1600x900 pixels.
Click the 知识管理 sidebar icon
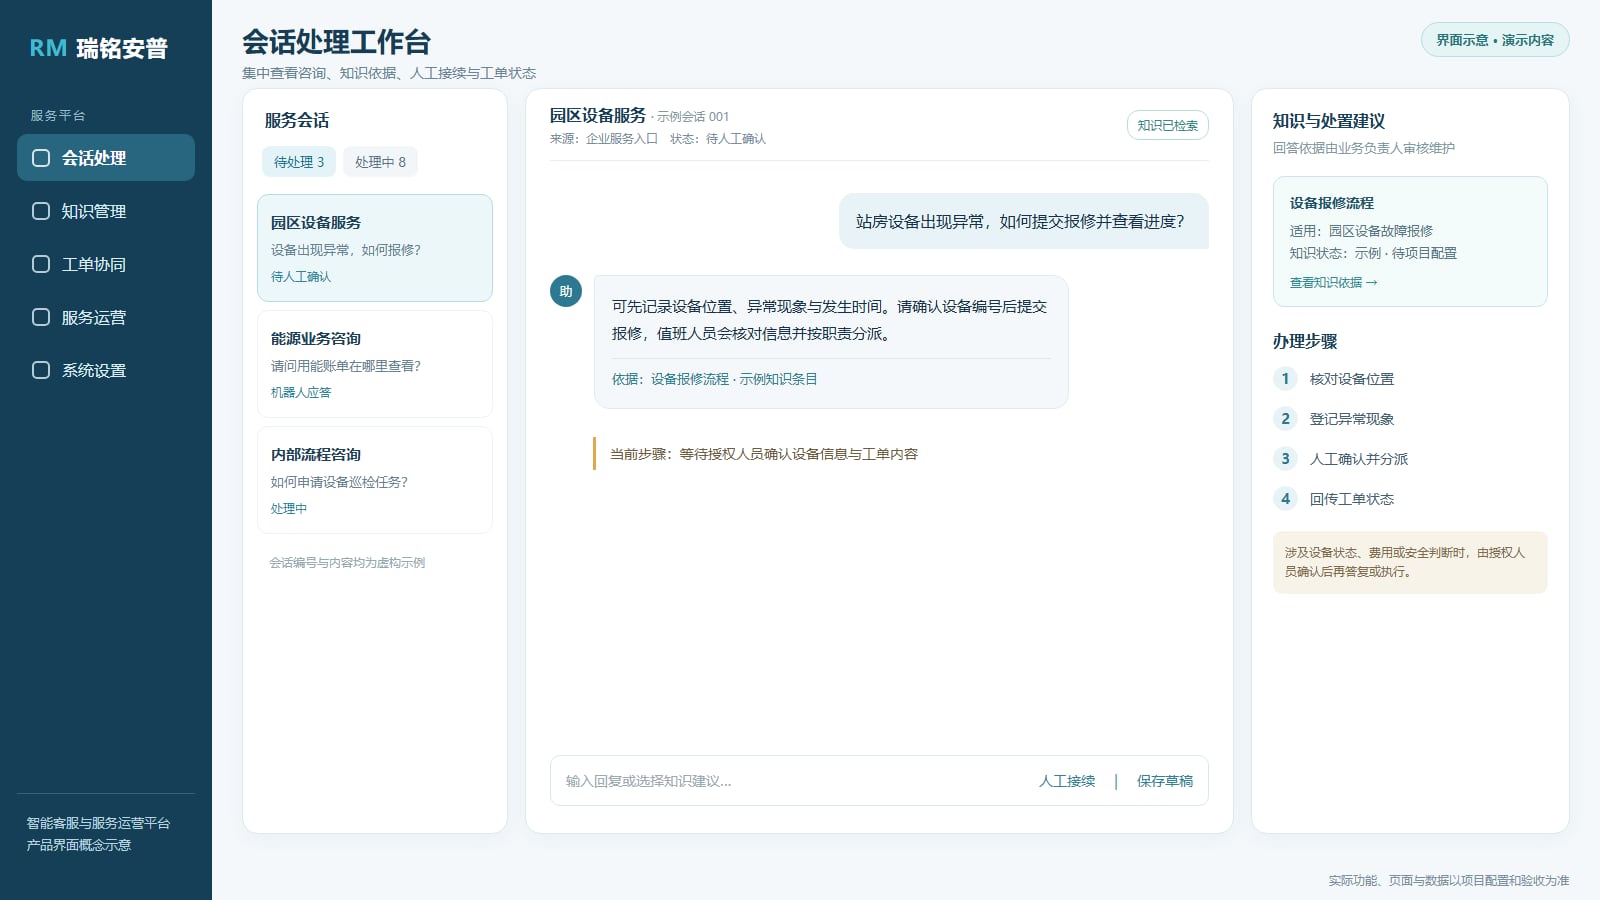click(41, 211)
